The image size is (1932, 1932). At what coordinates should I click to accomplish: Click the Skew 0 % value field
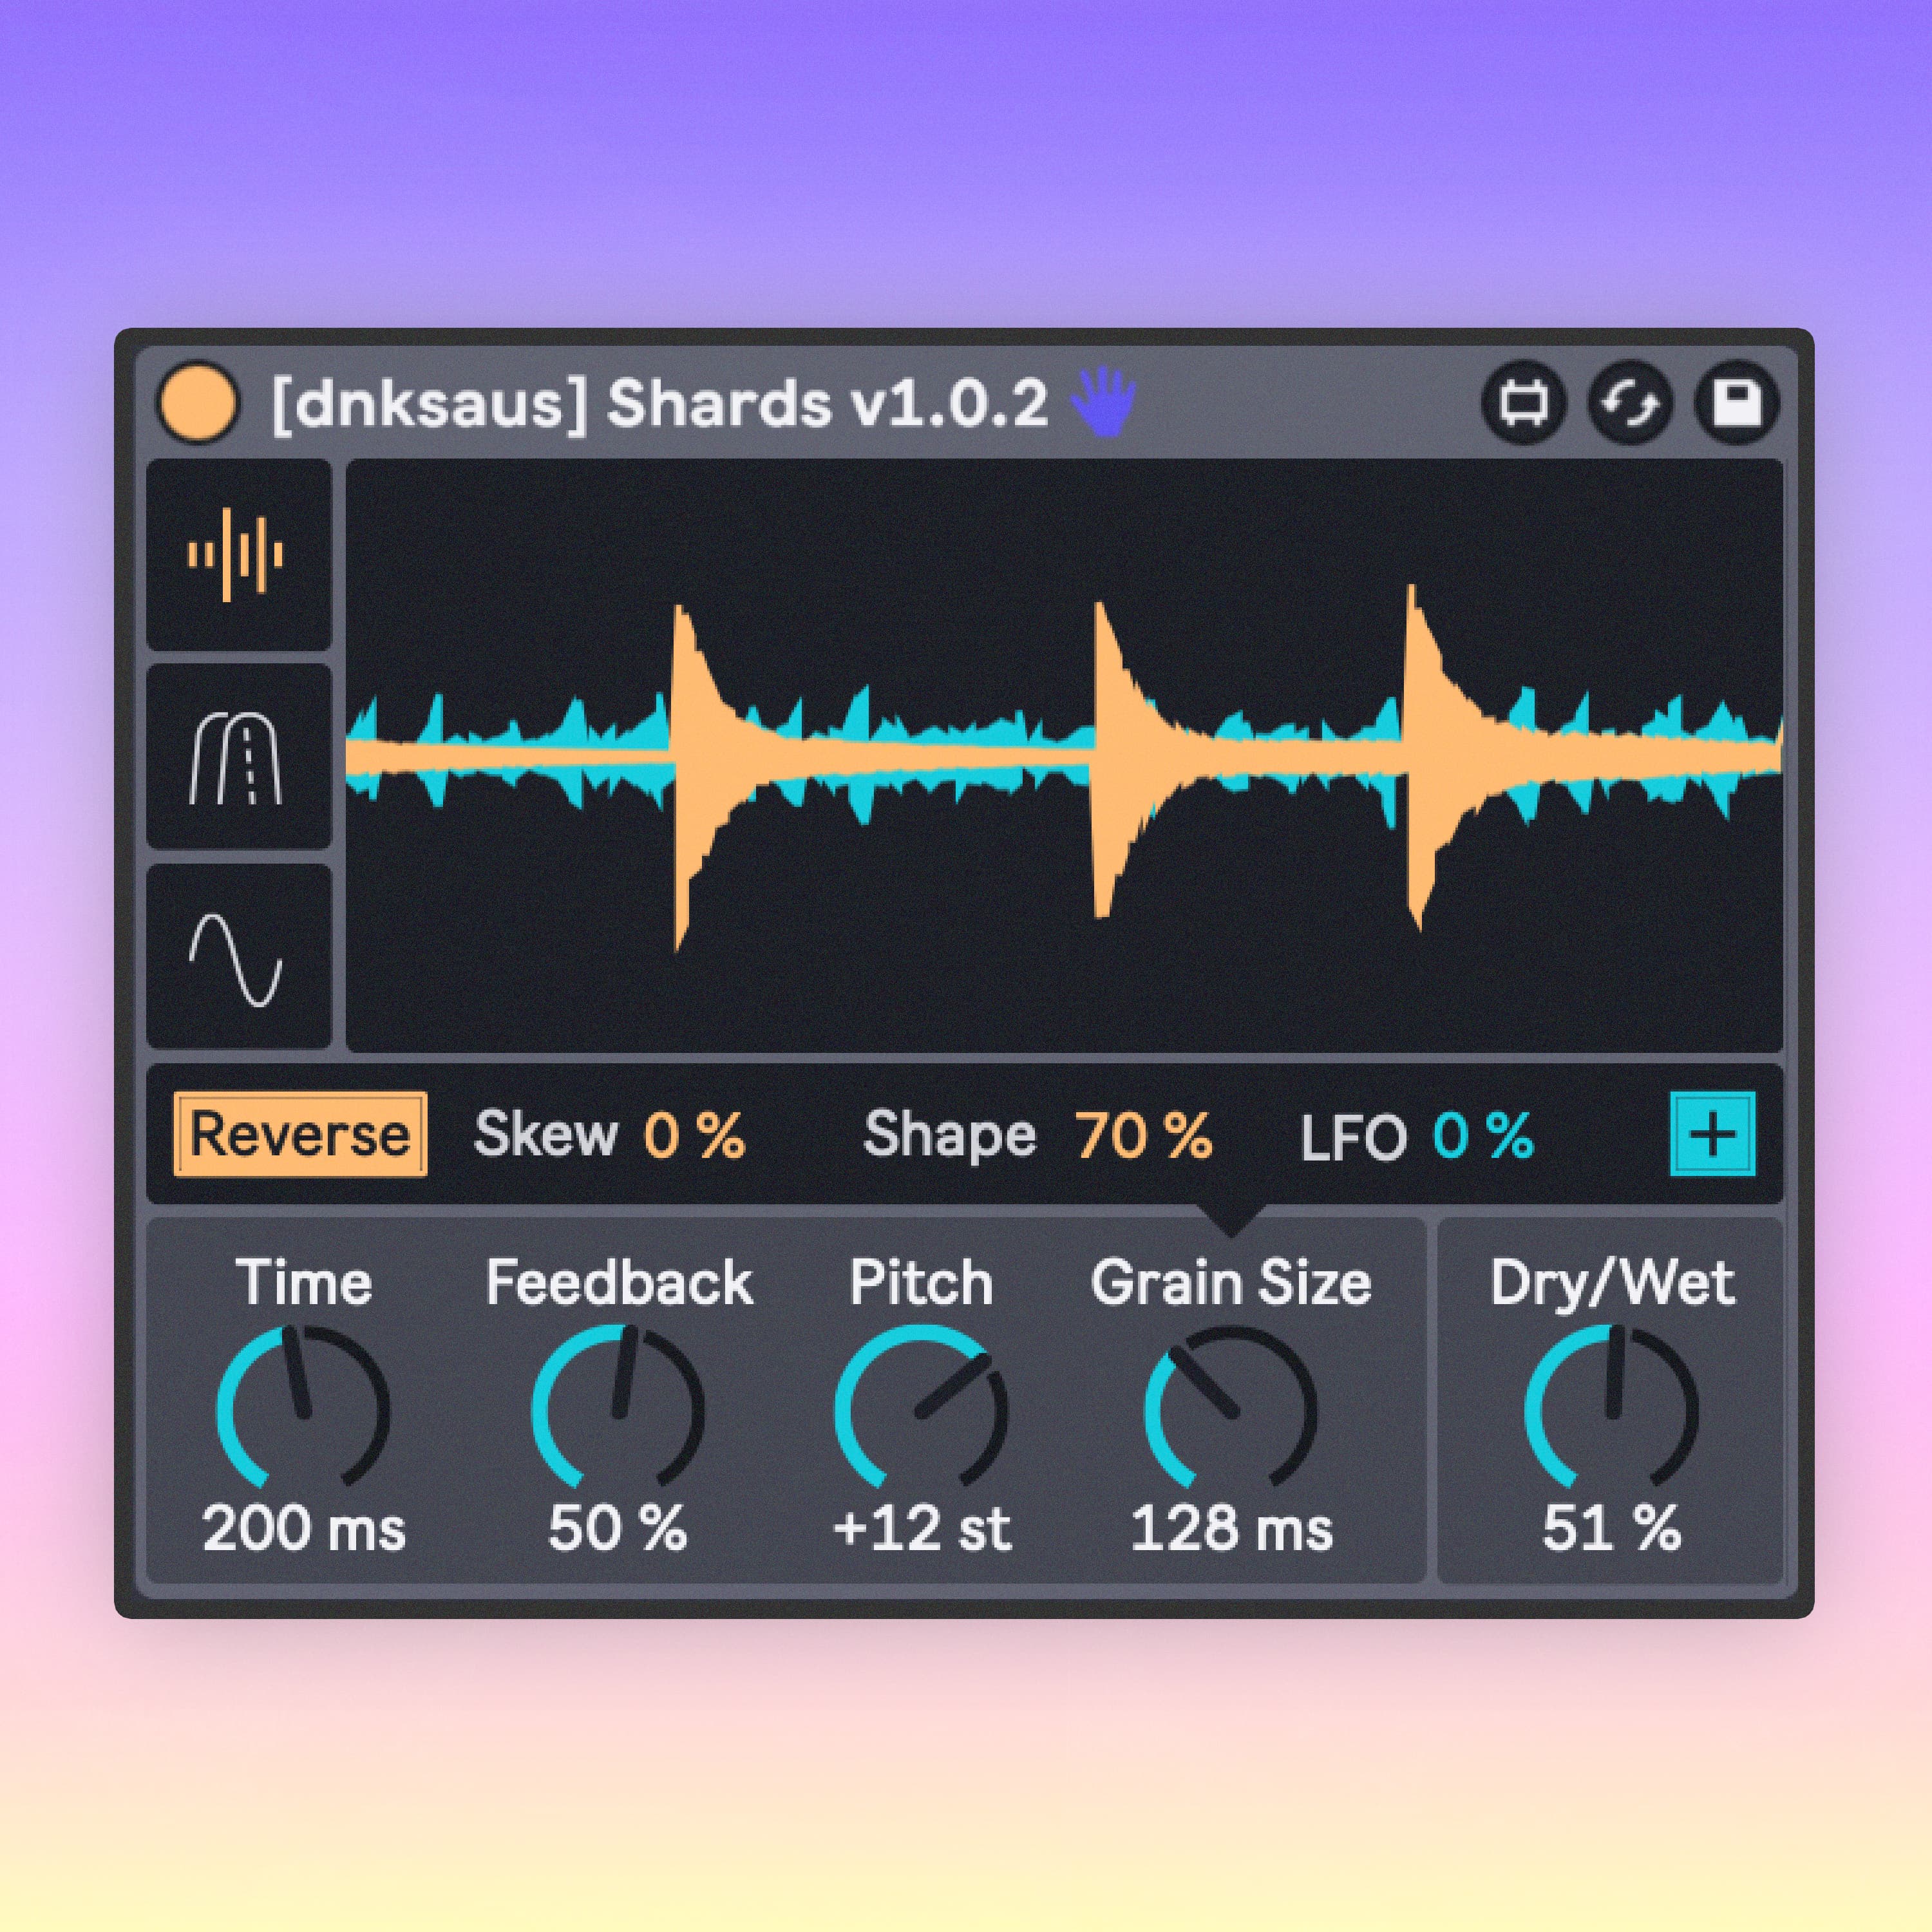click(x=694, y=1135)
